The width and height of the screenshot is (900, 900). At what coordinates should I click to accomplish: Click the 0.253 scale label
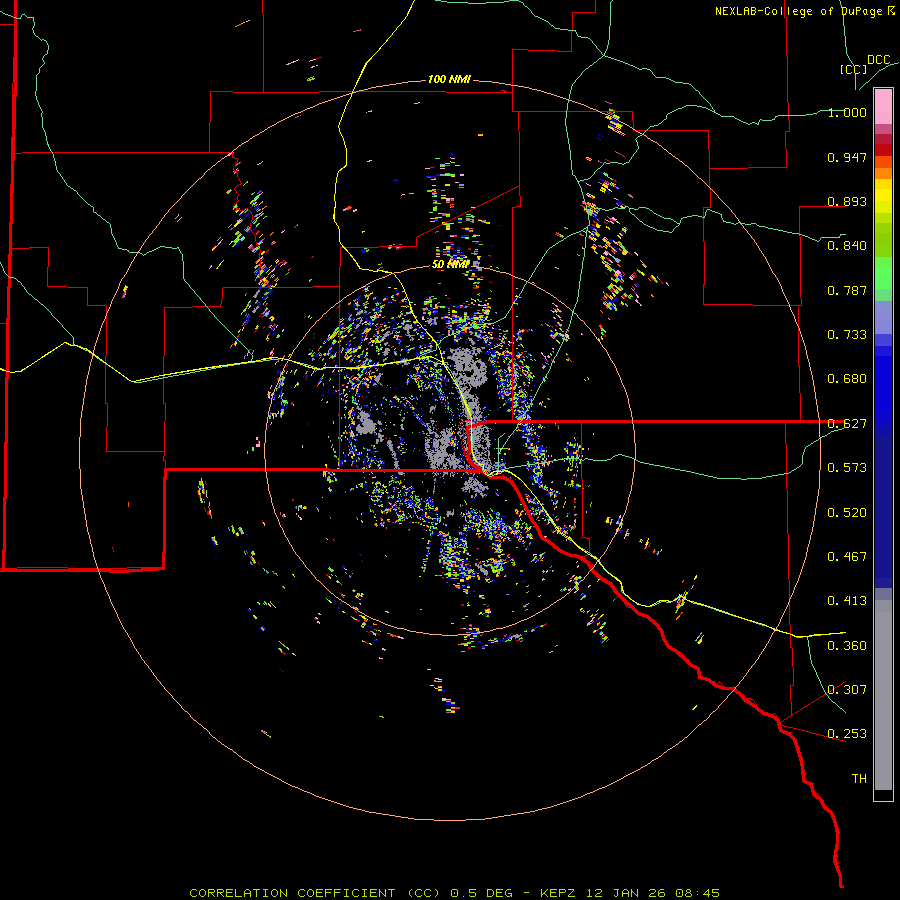point(847,734)
